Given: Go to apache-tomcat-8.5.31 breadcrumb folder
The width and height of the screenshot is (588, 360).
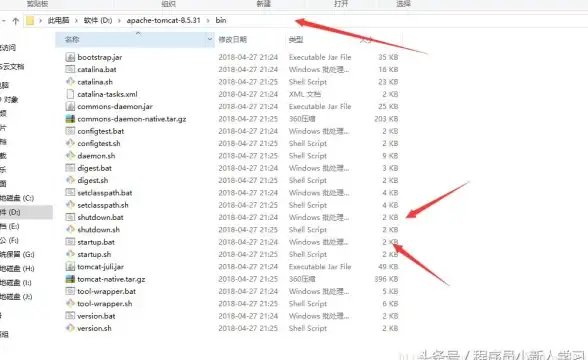Looking at the screenshot, I should point(164,21).
